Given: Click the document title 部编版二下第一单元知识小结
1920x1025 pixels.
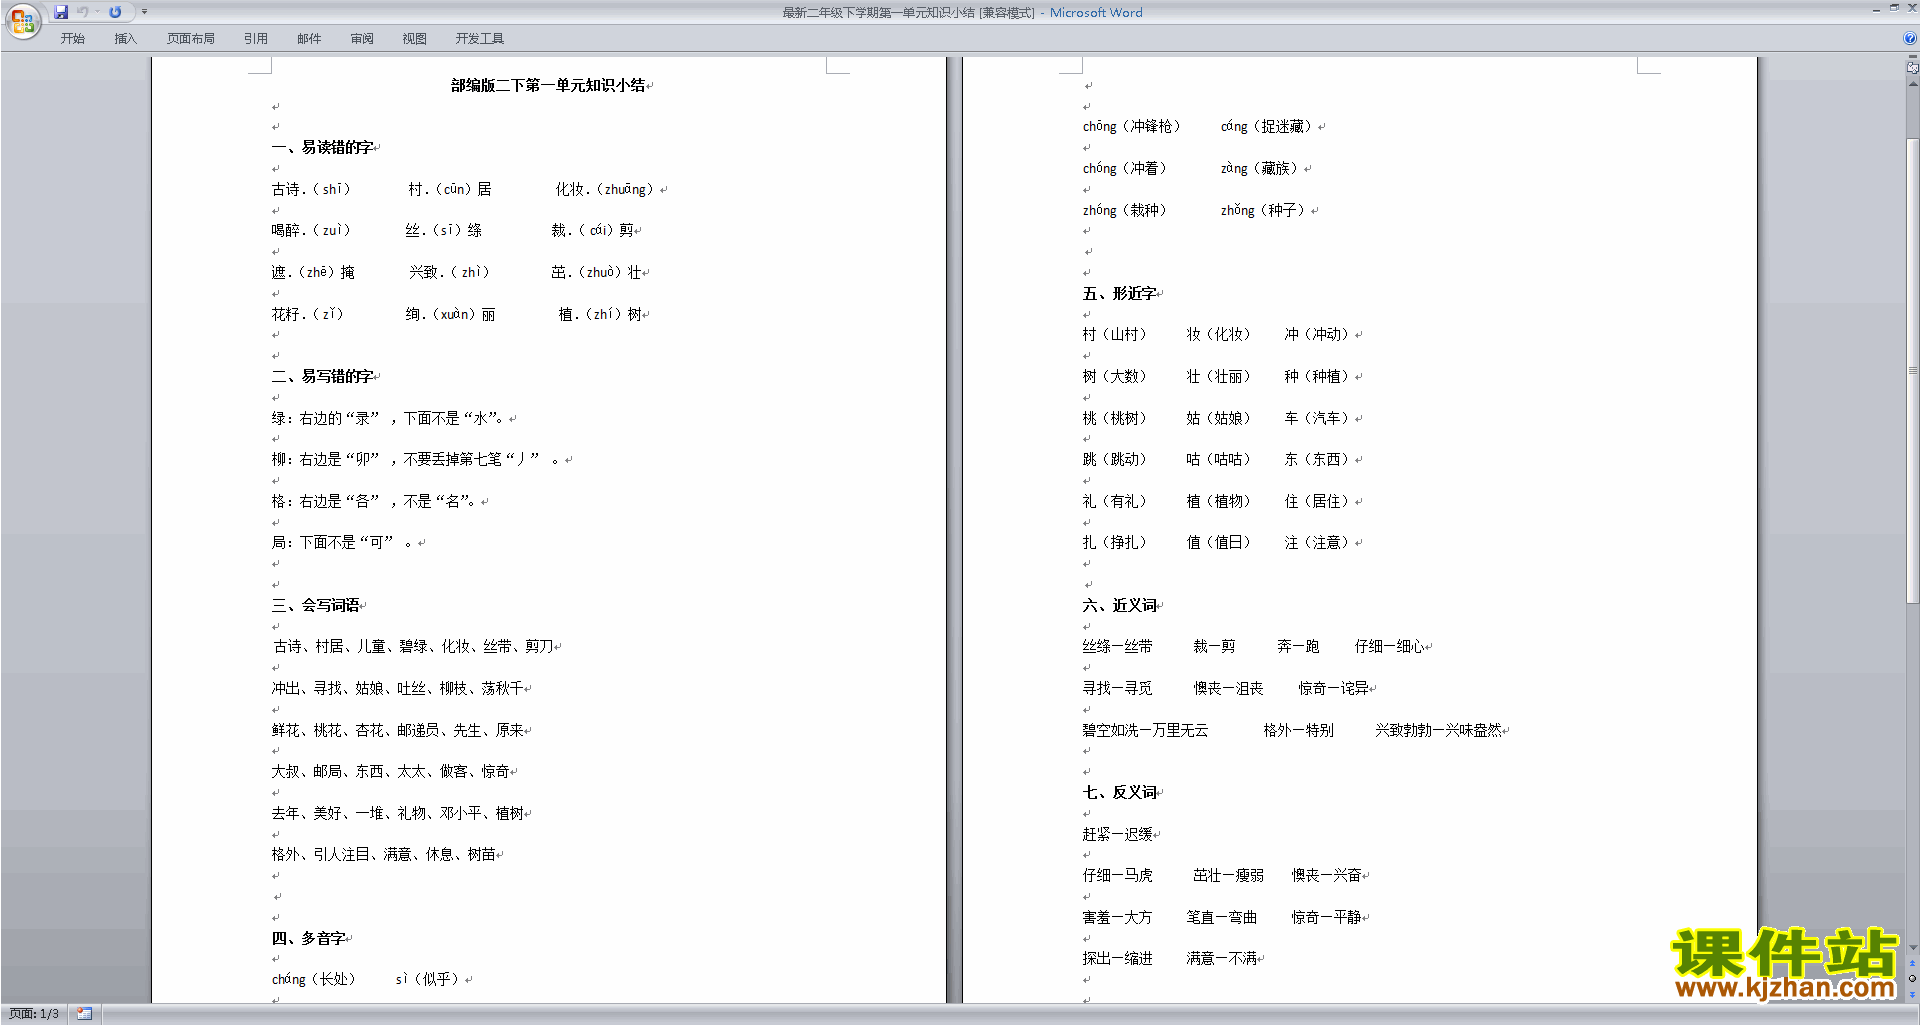Looking at the screenshot, I should click(548, 86).
